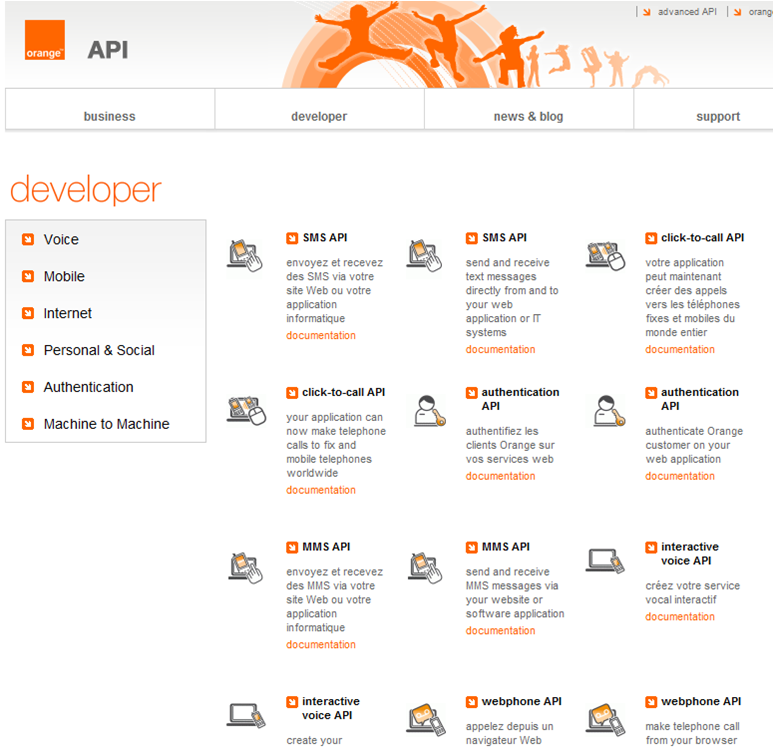Image resolution: width=774 pixels, height=751 pixels.
Task: Click the Orange logo
Action: [x=45, y=40]
